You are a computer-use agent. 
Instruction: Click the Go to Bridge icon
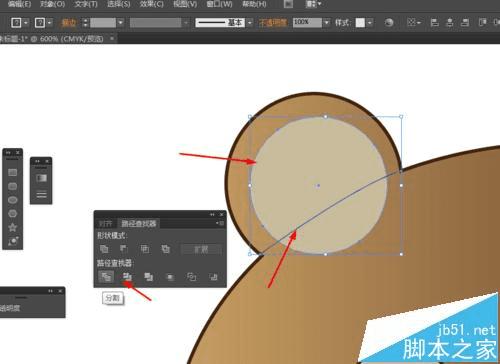288,4
